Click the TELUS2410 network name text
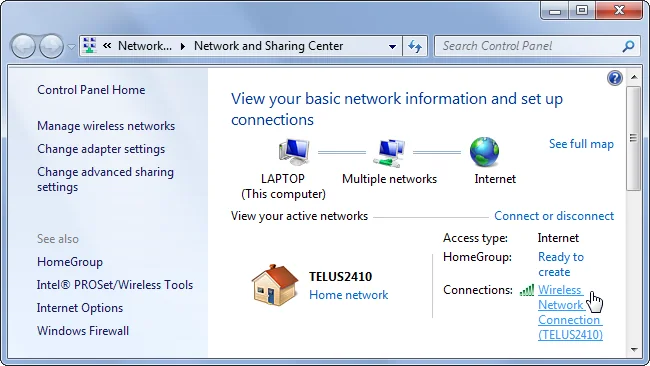Screen dimensions: 650x366 340,276
